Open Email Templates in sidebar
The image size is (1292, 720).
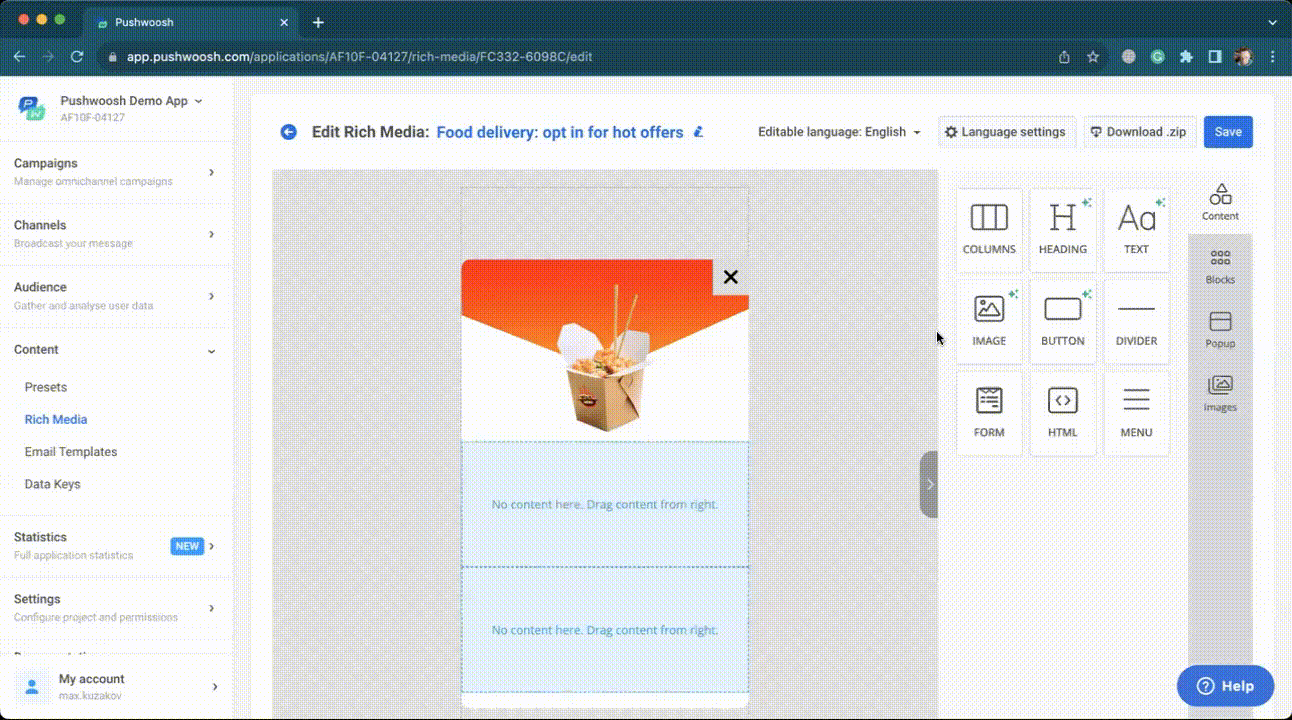[71, 452]
